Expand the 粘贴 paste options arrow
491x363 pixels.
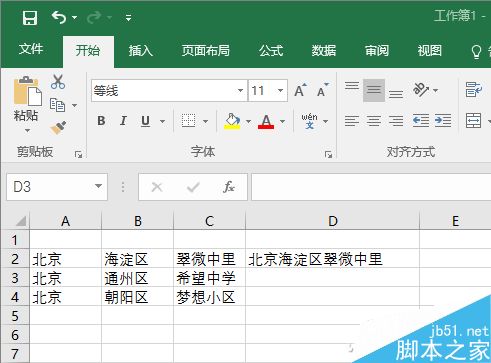point(27,130)
